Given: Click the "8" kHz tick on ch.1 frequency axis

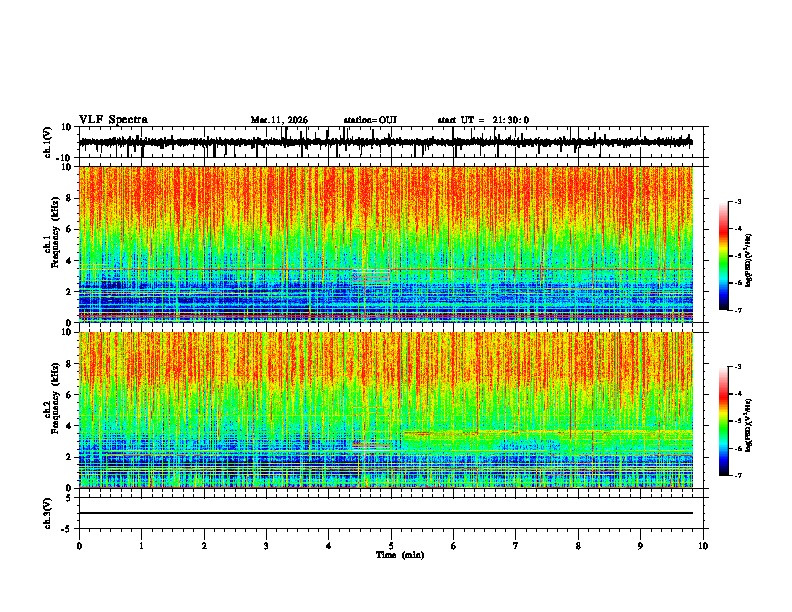Looking at the screenshot, I should click(70, 198).
